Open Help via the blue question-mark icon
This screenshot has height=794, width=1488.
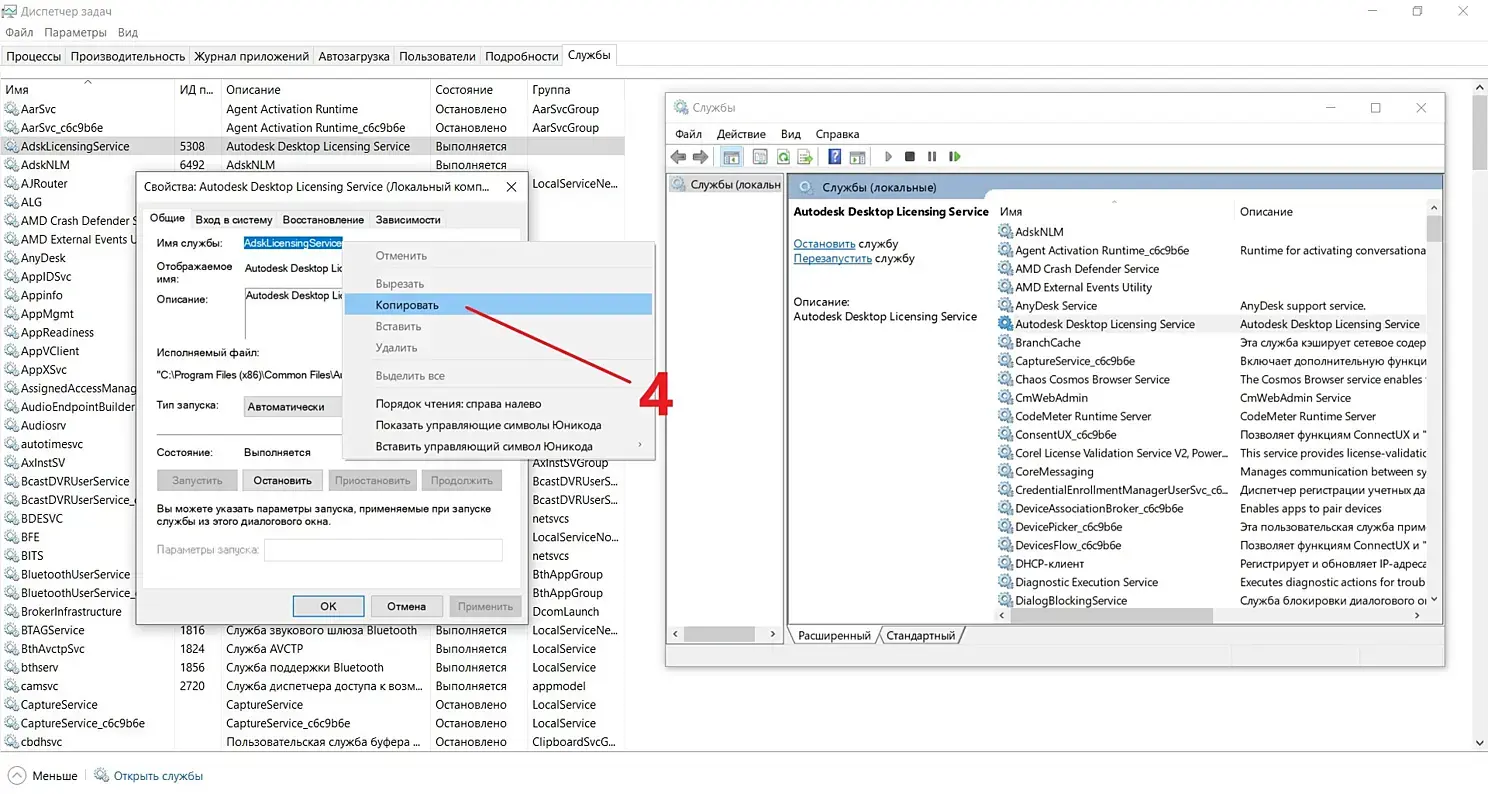[834, 157]
